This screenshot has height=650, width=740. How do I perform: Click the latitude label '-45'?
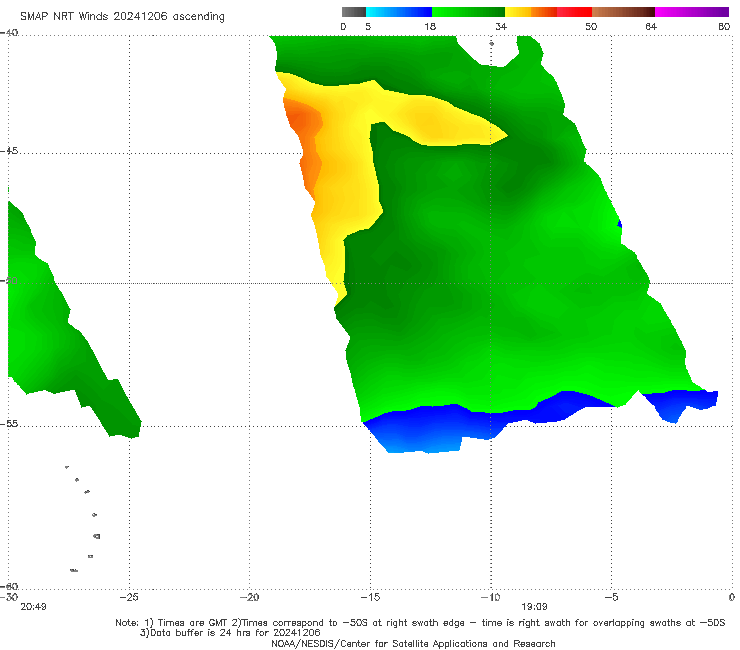tap(9, 151)
